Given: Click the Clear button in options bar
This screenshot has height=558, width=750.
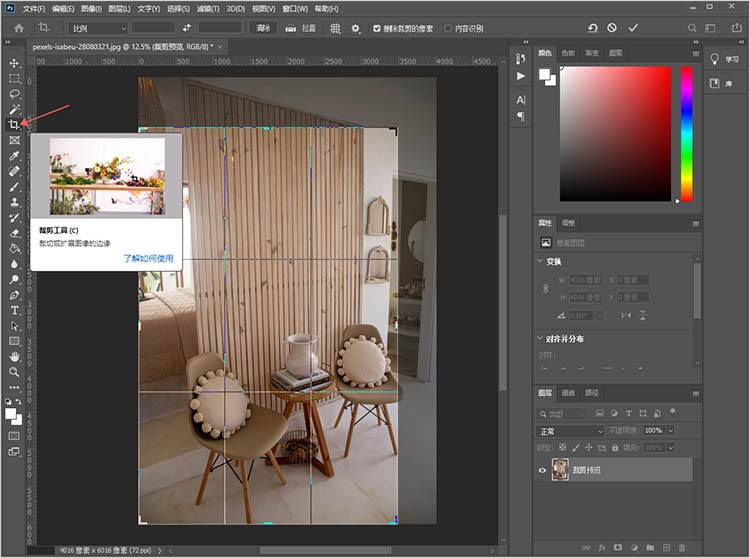Looking at the screenshot, I should click(263, 28).
